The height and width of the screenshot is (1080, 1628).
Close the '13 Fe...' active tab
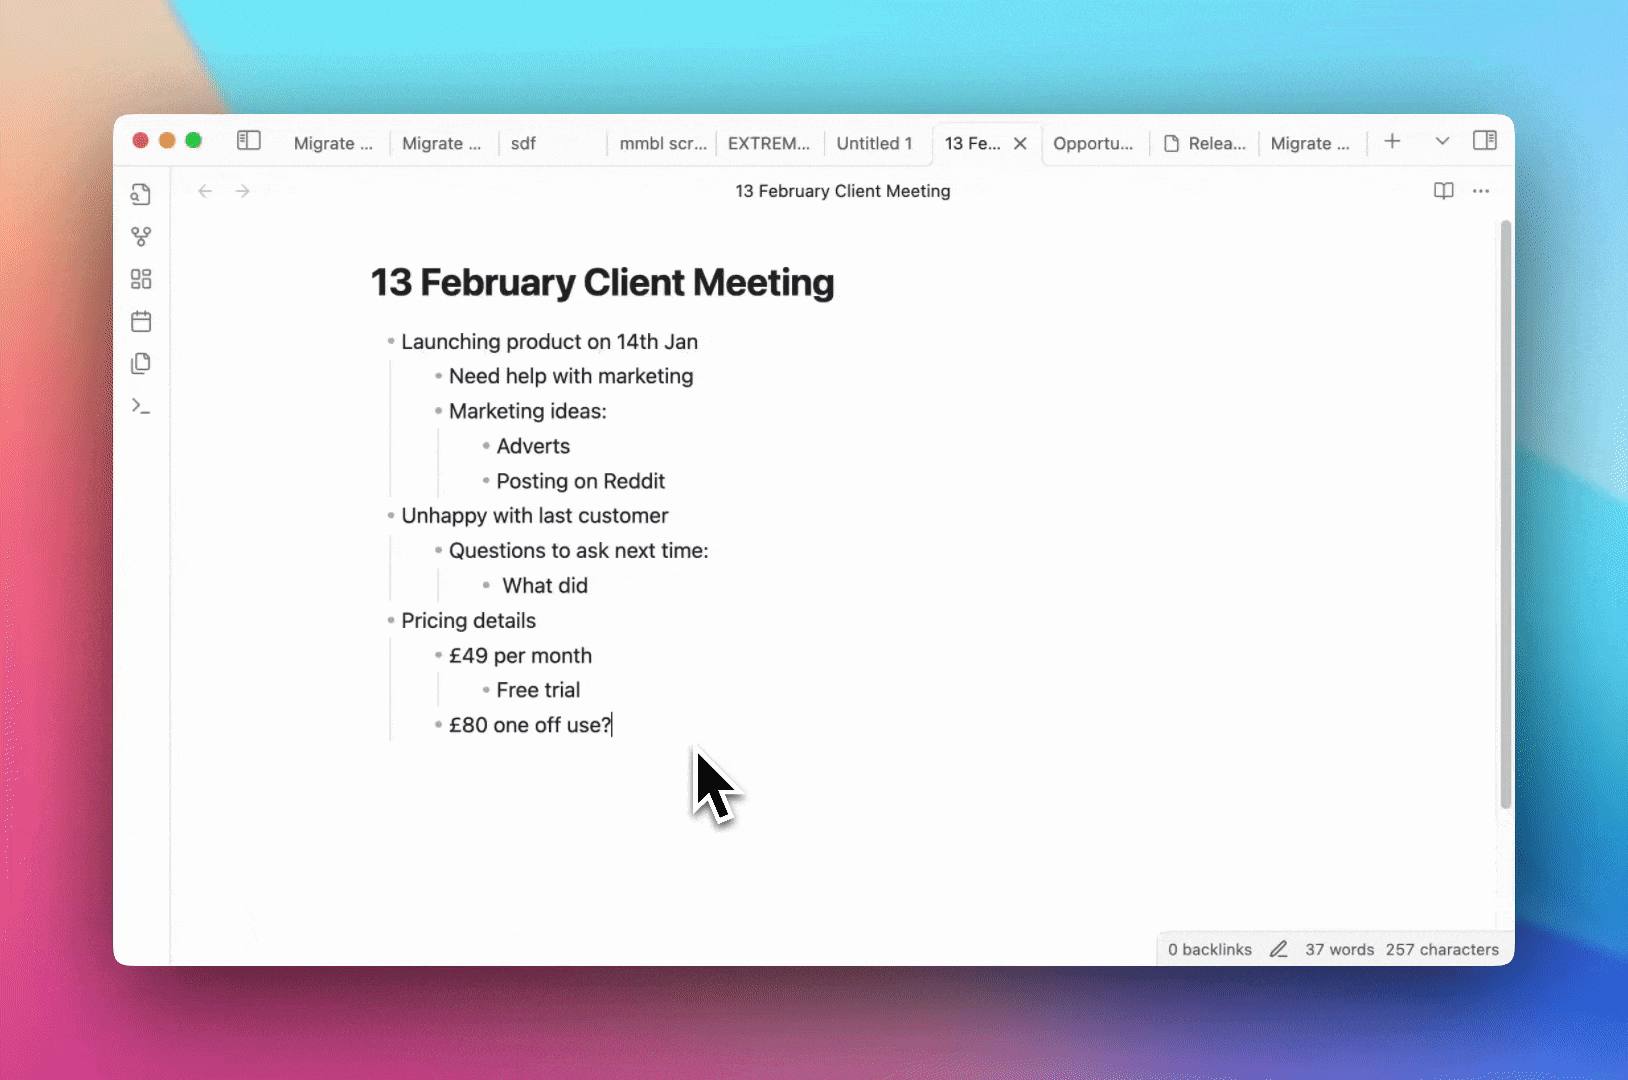1020,143
